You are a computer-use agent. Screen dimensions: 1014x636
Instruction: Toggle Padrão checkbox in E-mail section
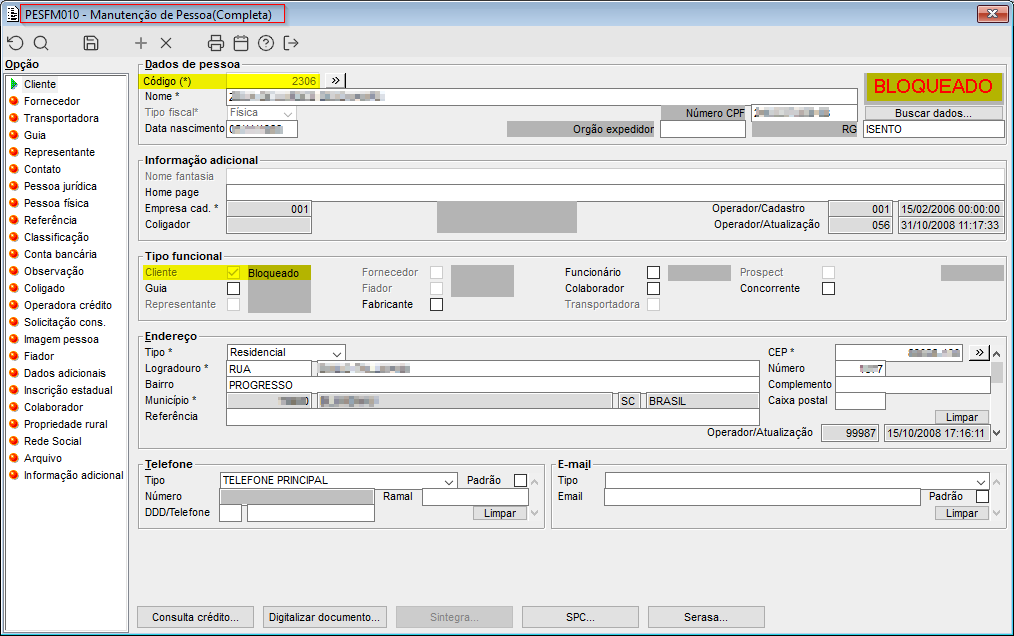click(982, 496)
